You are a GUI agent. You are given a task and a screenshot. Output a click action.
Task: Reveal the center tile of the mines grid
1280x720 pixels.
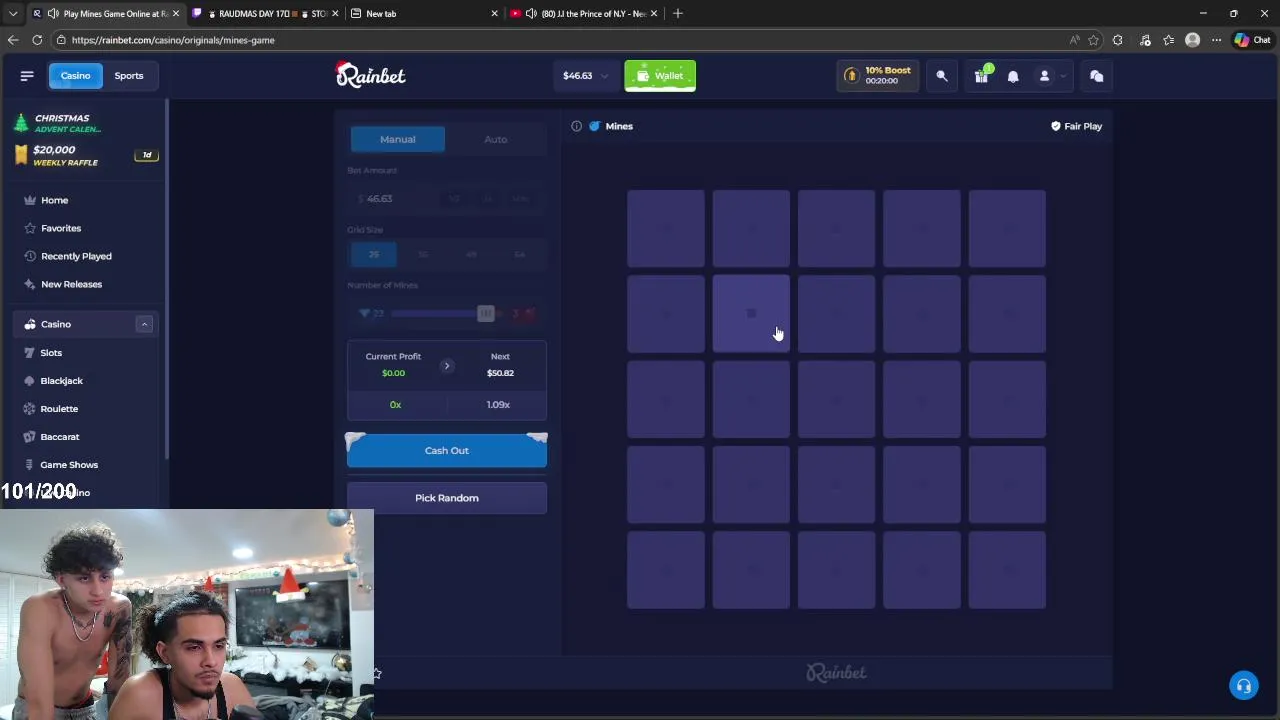coord(837,399)
